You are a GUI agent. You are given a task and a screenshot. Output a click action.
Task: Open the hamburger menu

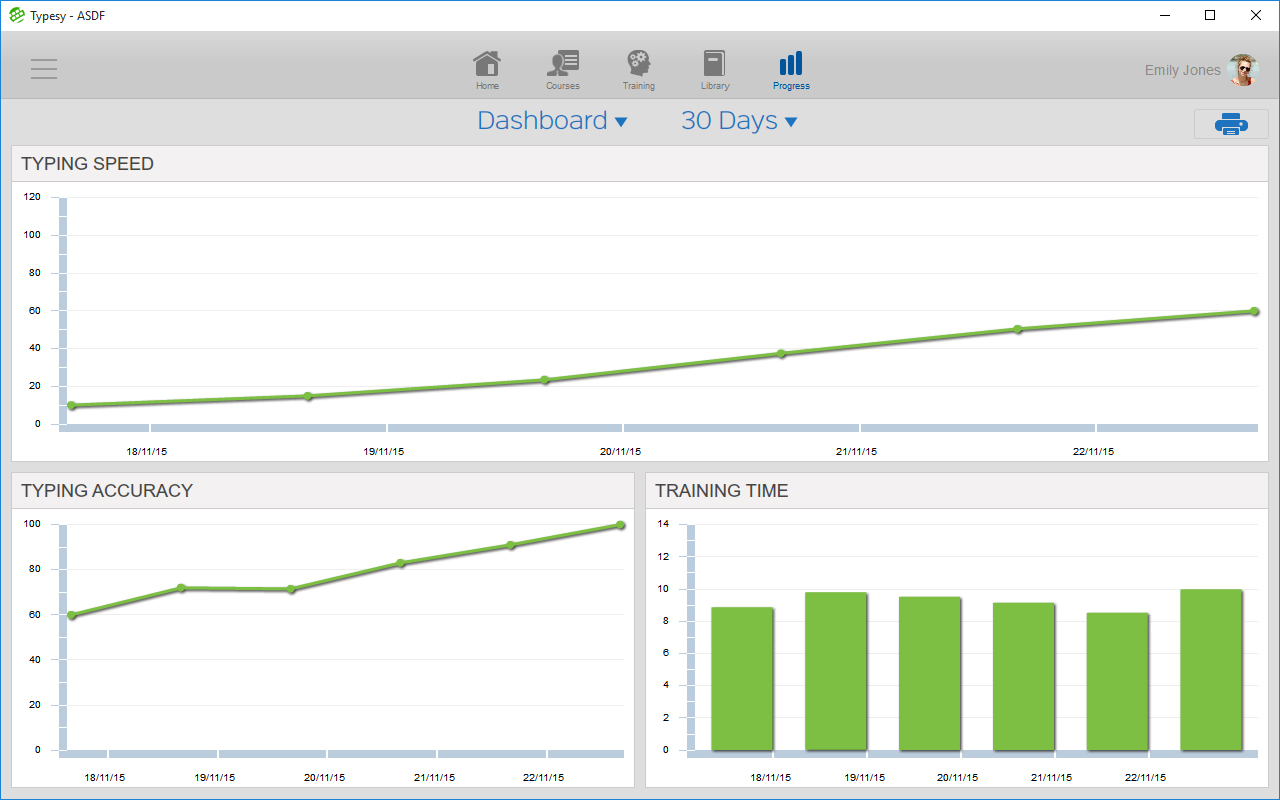click(44, 69)
